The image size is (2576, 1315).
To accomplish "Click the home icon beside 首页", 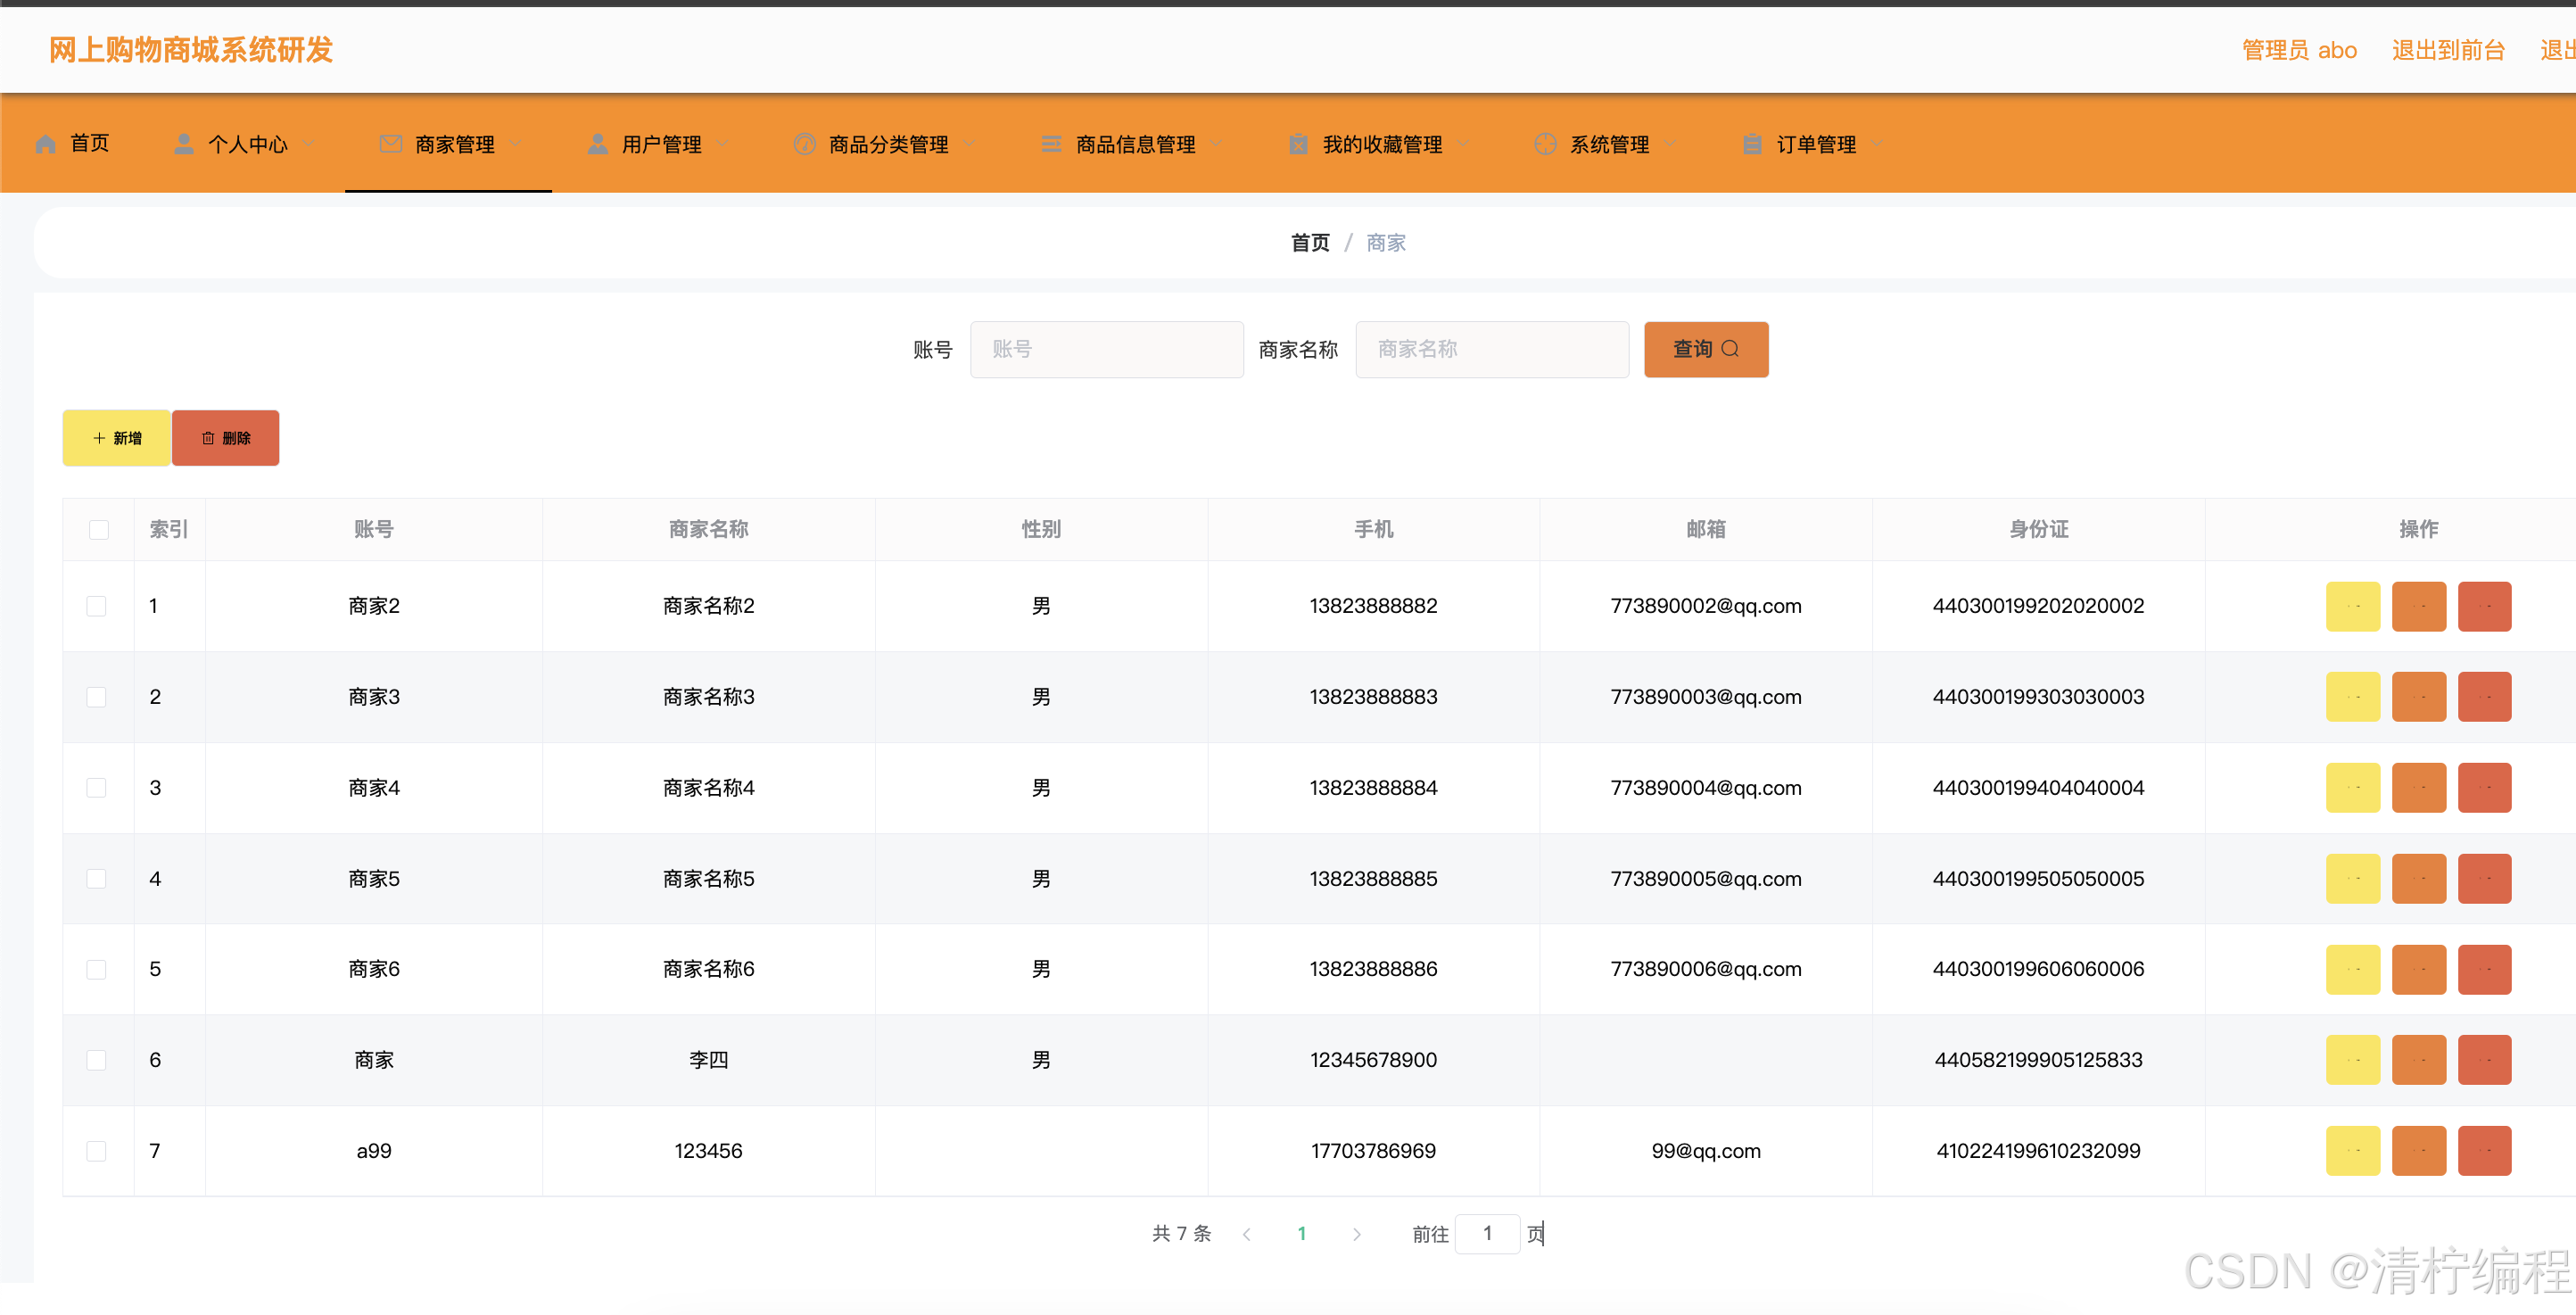I will [45, 144].
